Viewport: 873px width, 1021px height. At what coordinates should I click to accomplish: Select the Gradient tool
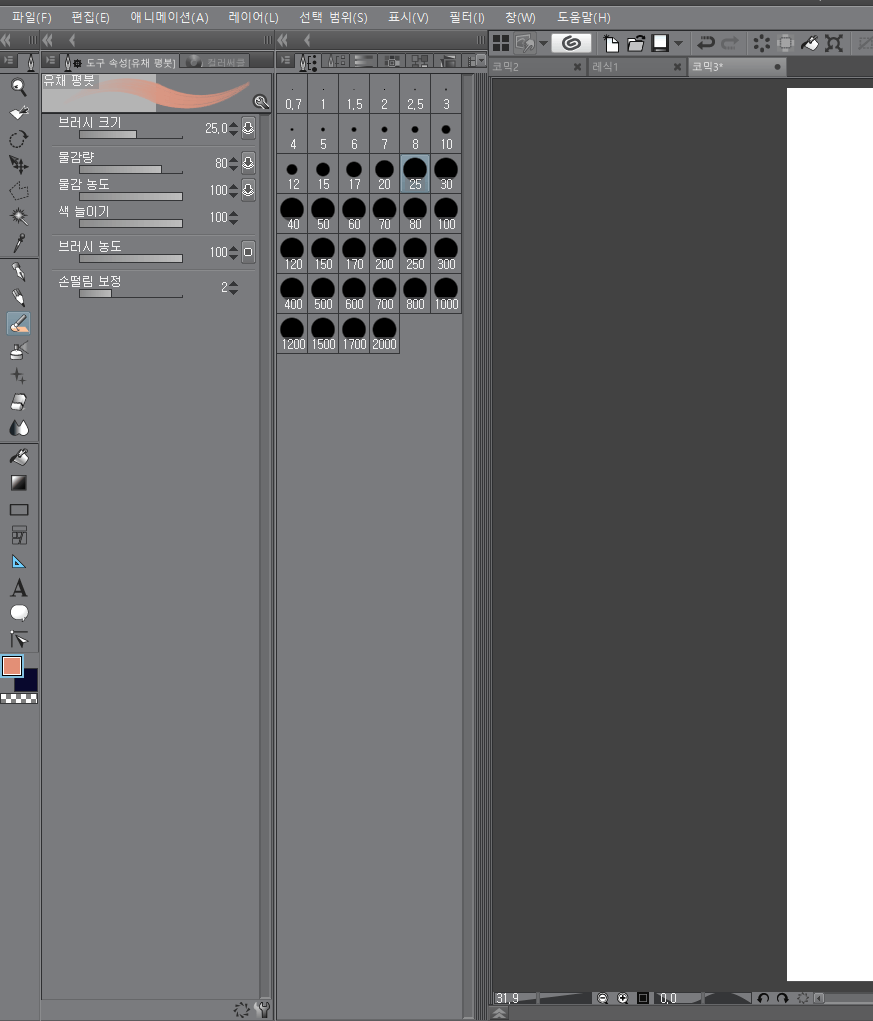18,483
